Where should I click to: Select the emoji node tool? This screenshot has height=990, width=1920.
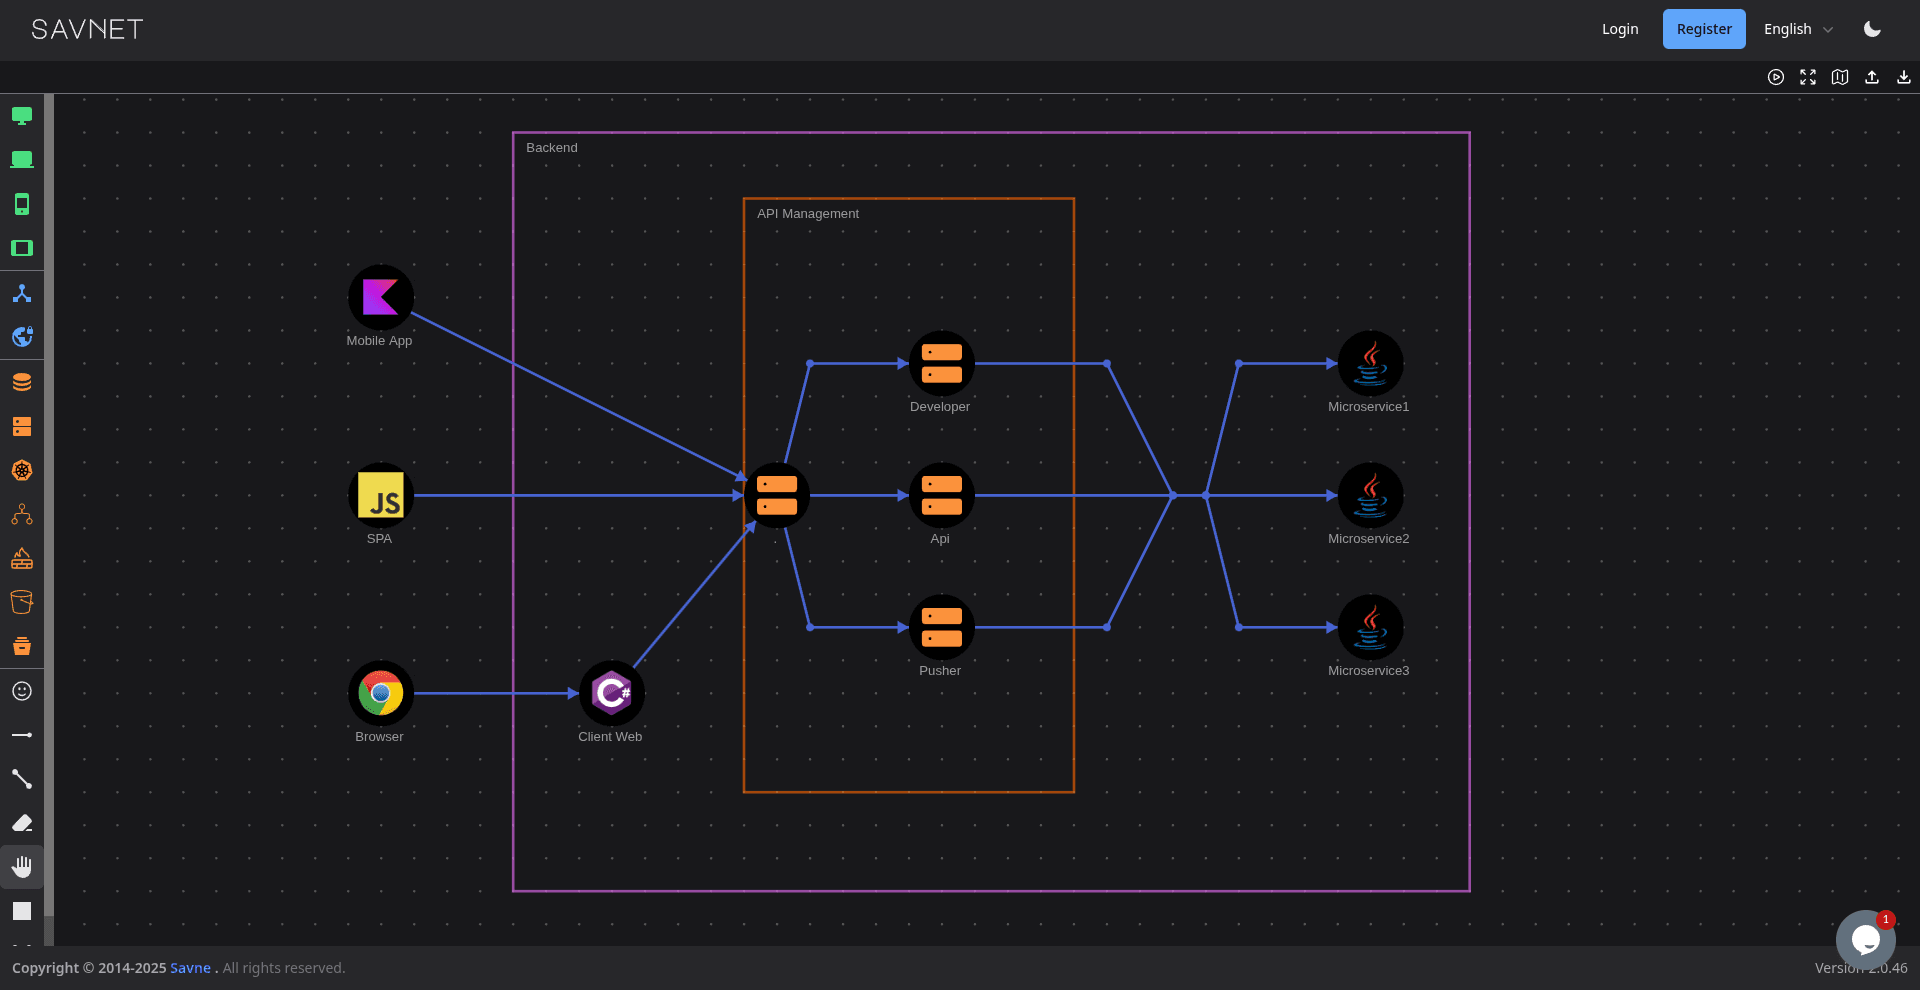pos(22,690)
